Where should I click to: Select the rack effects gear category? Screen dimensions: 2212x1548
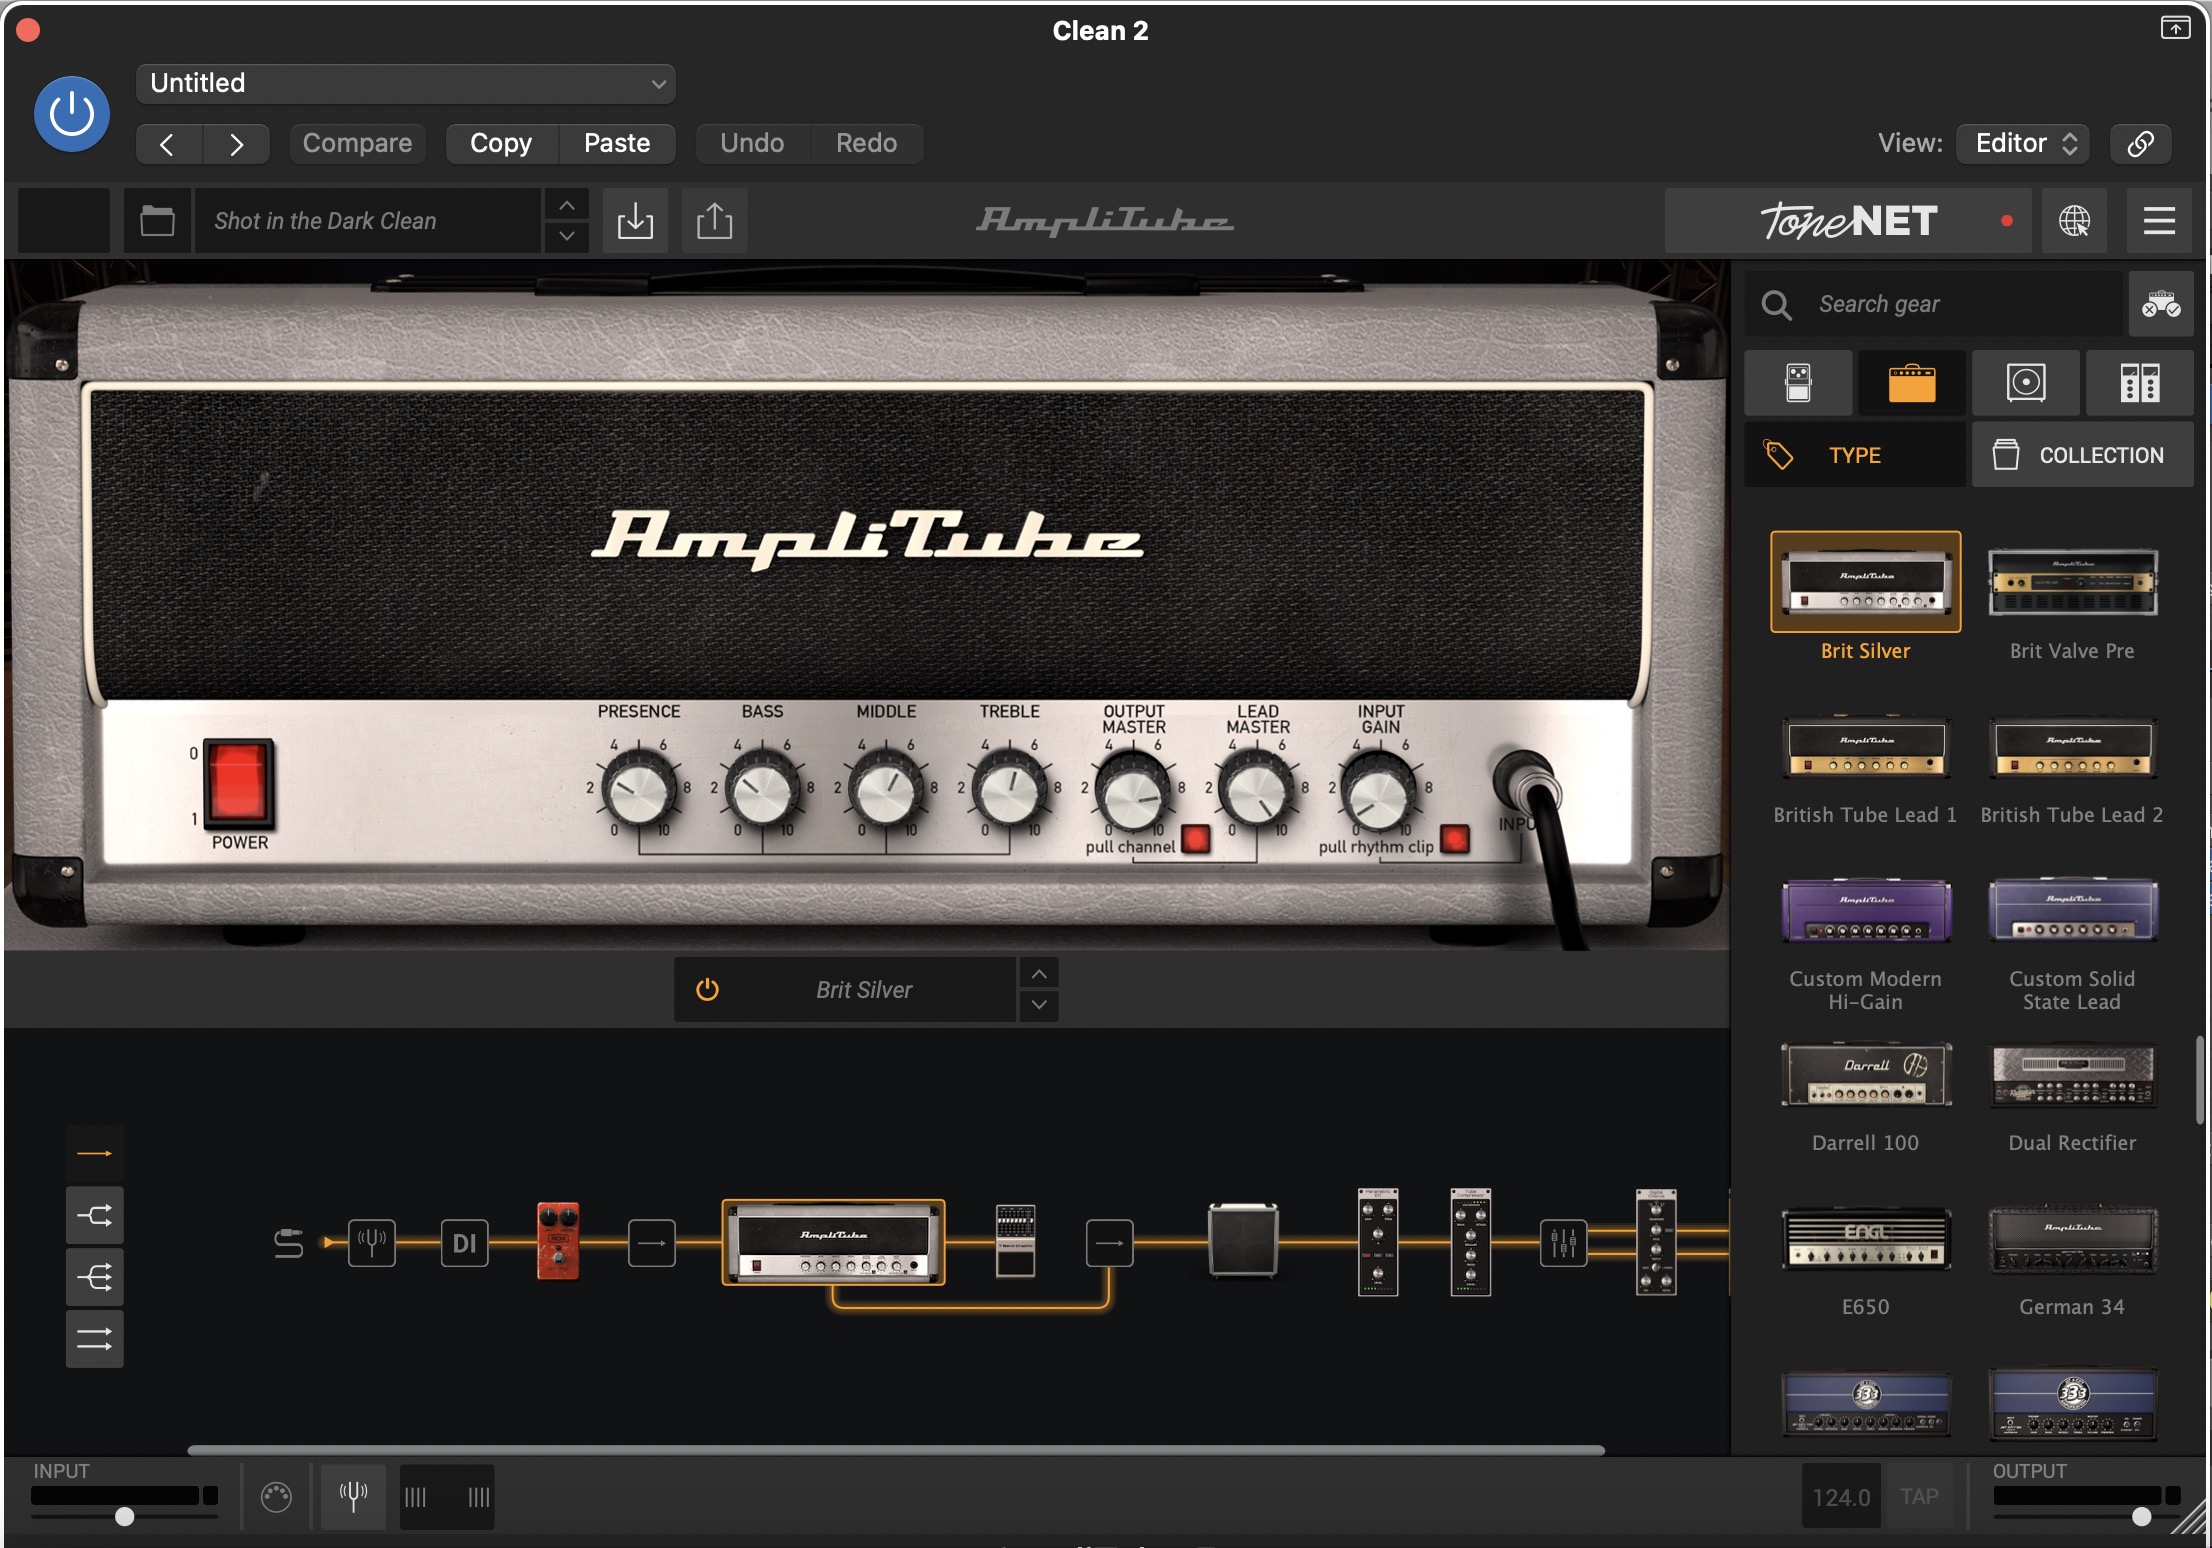point(2140,383)
